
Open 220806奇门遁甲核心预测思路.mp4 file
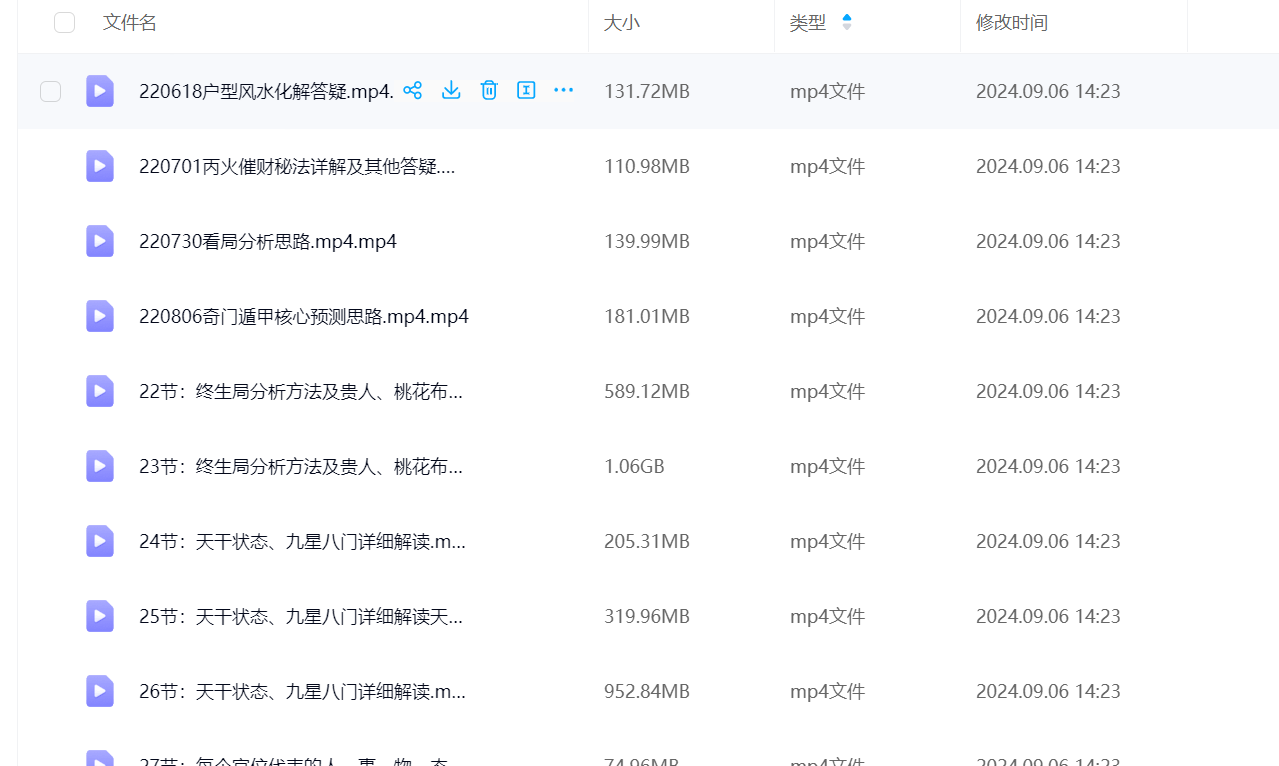point(303,316)
